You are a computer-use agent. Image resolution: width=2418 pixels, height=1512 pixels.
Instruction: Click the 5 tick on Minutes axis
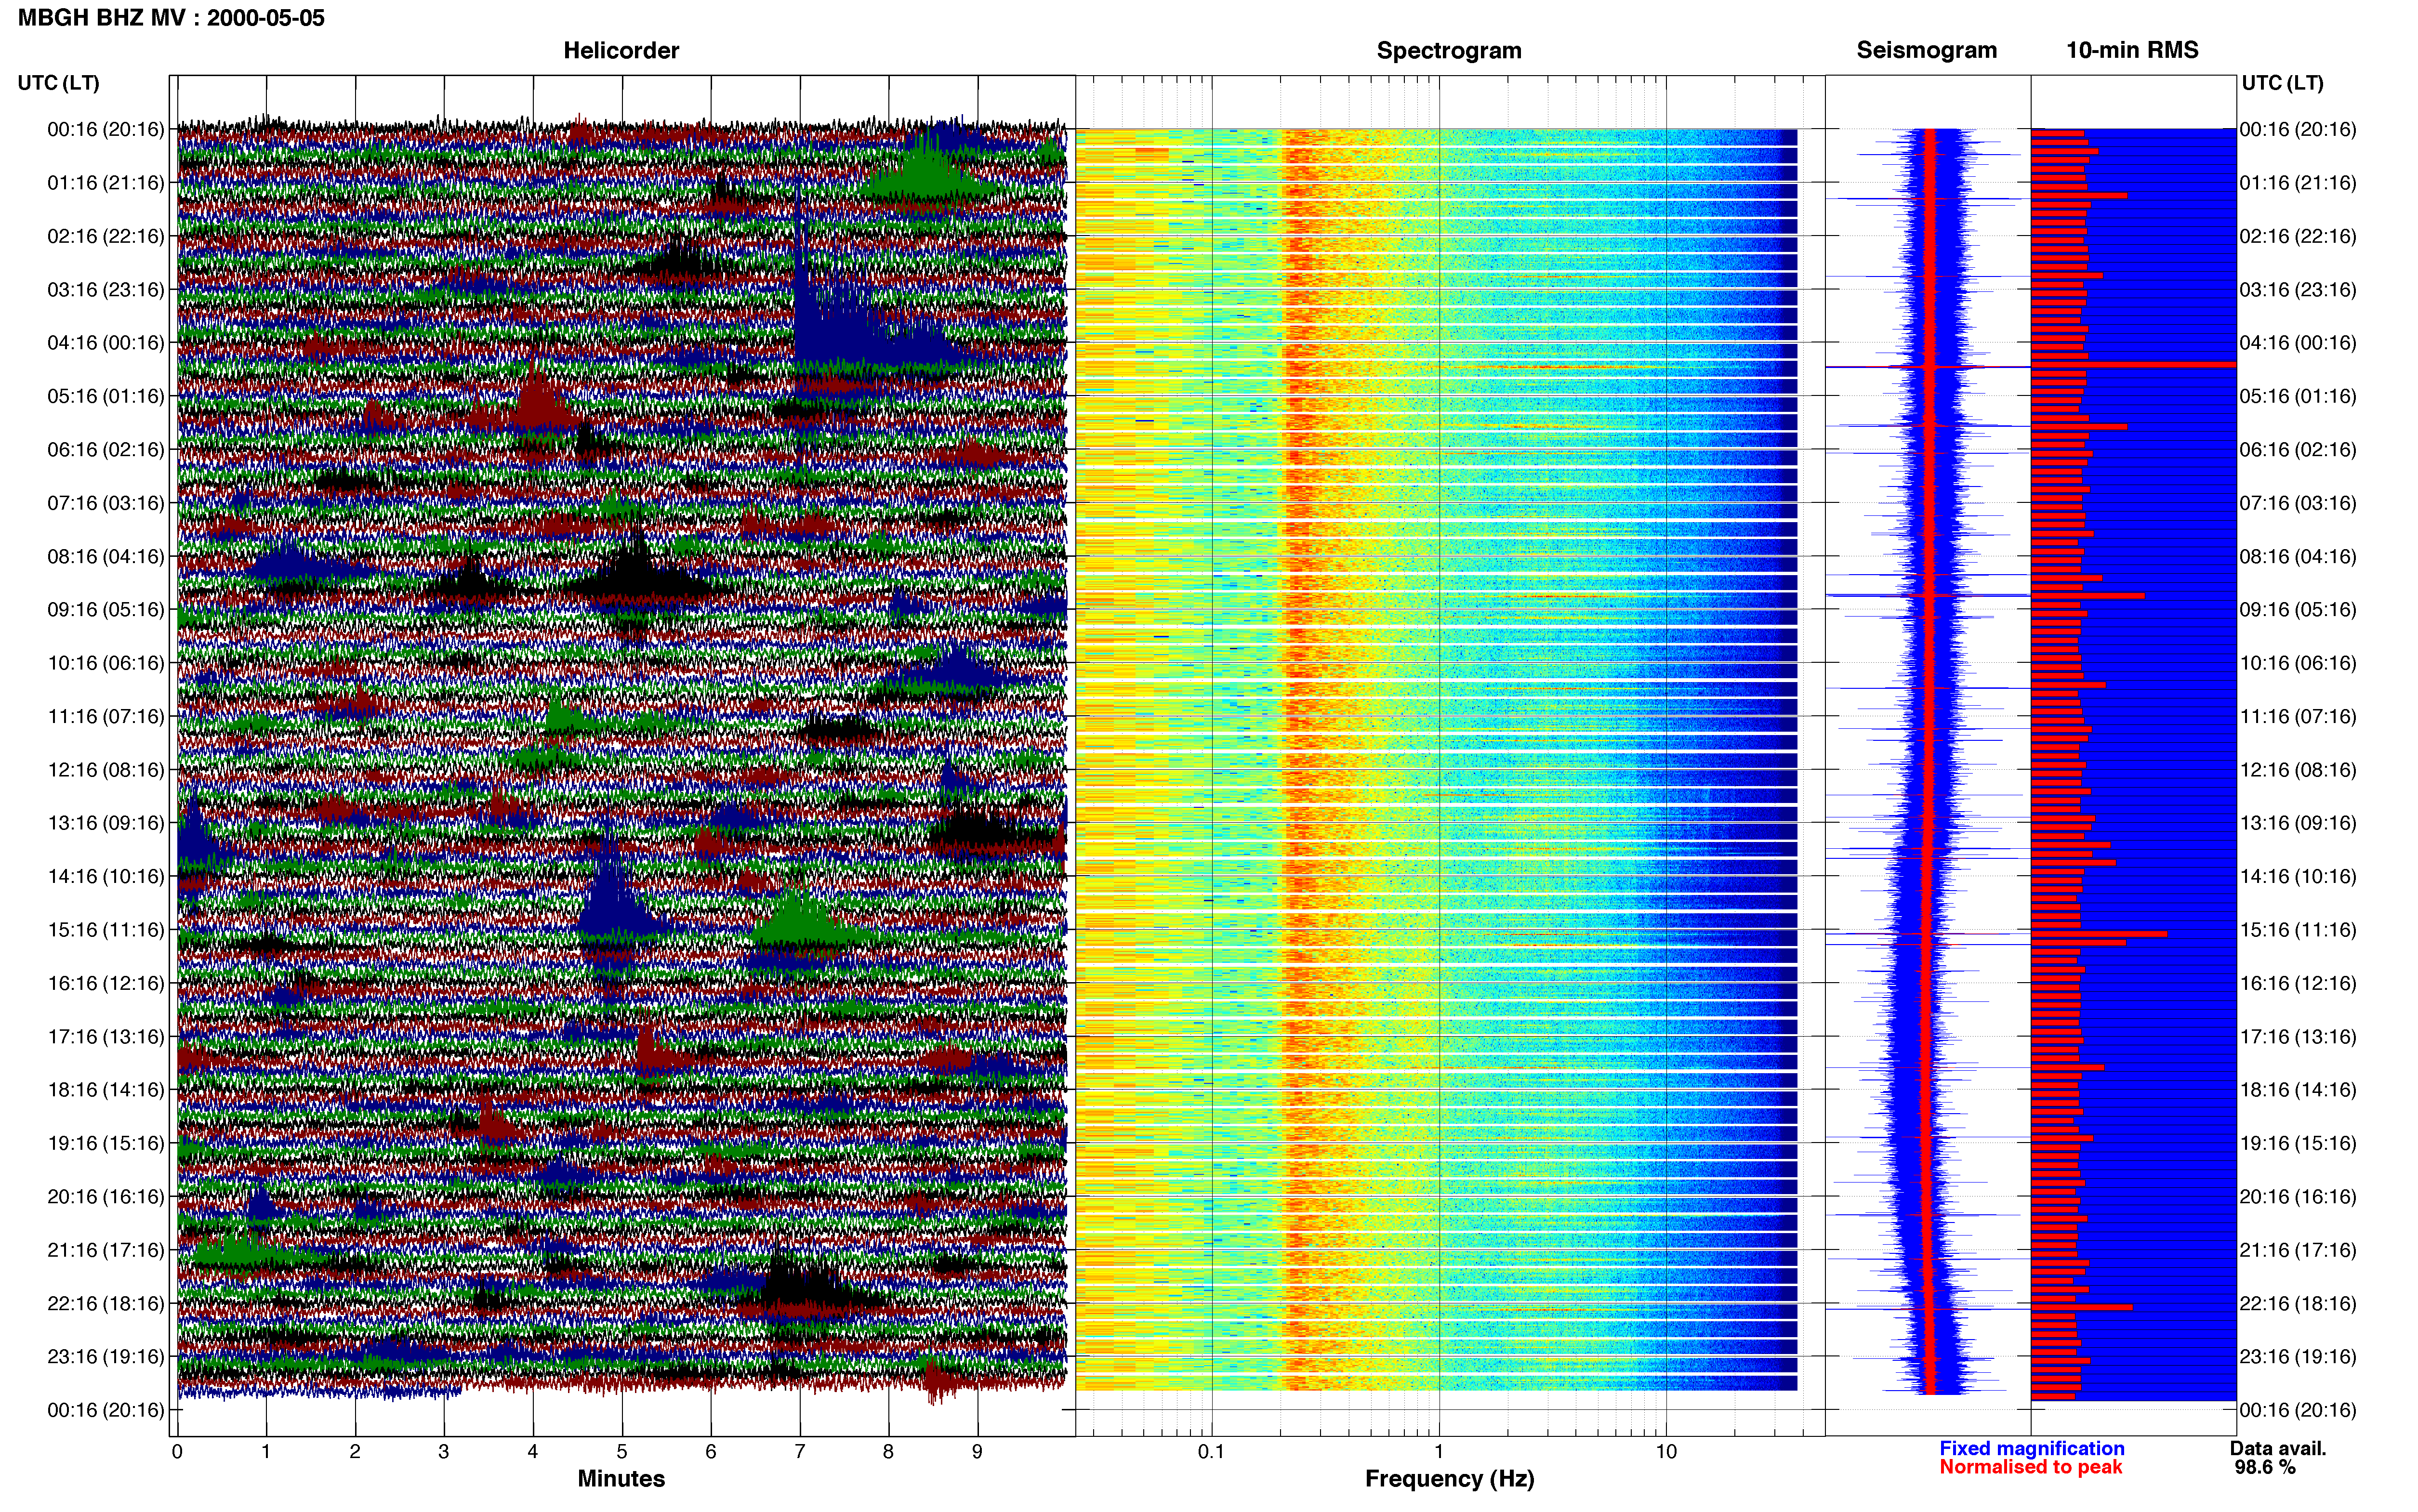622,1452
